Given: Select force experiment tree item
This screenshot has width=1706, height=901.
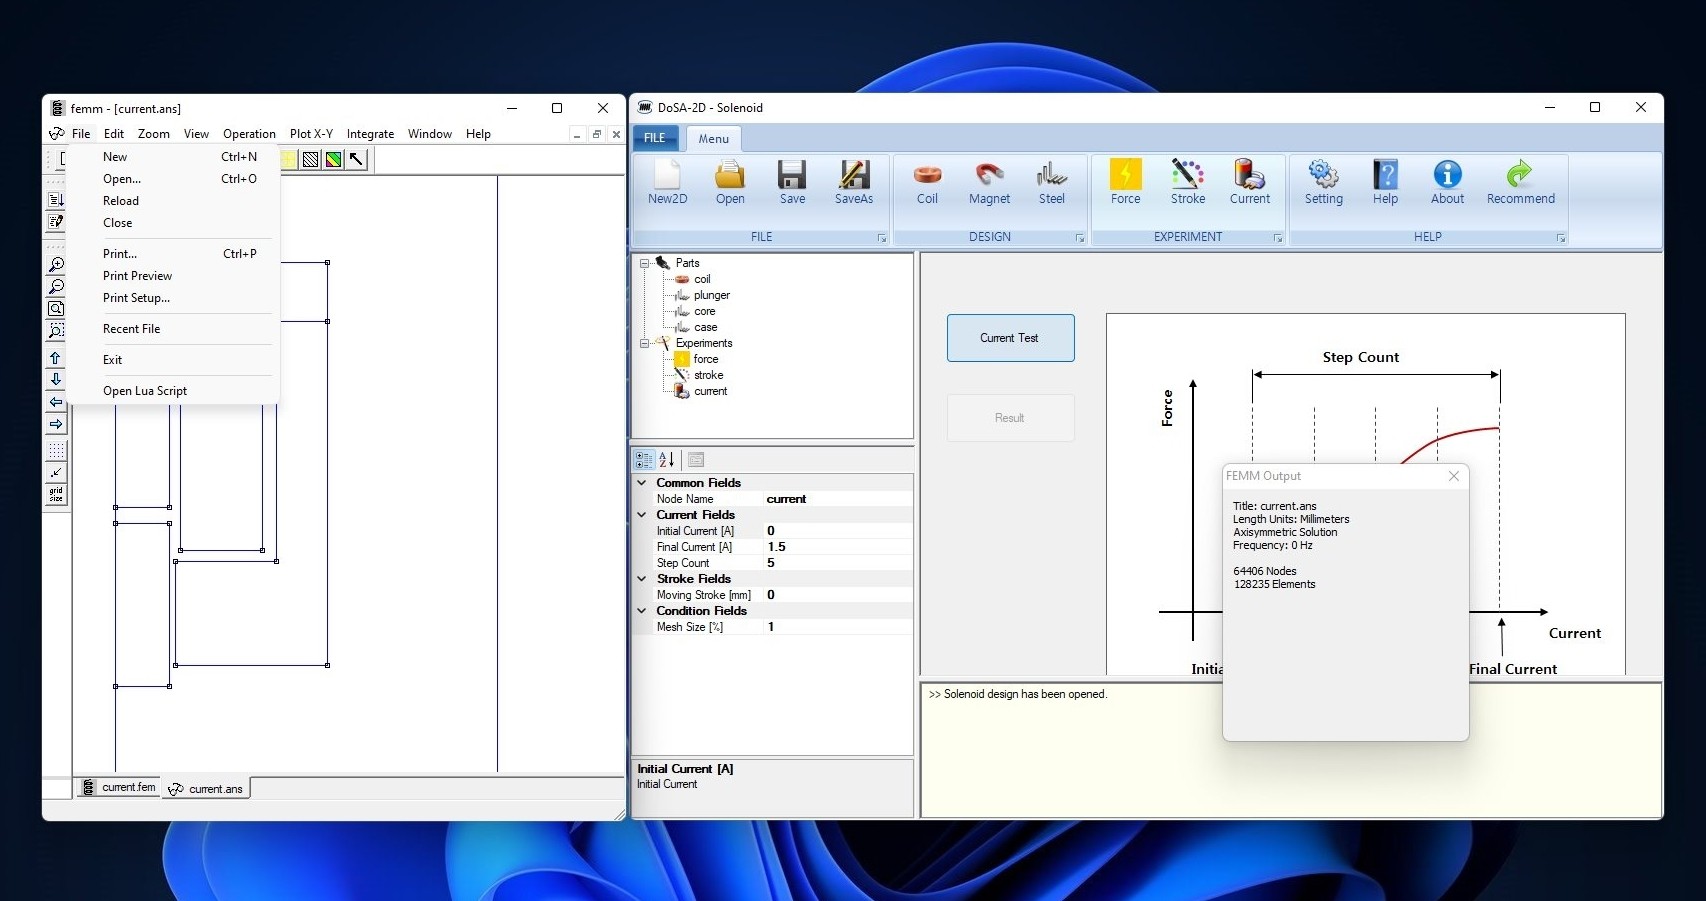Looking at the screenshot, I should (706, 359).
